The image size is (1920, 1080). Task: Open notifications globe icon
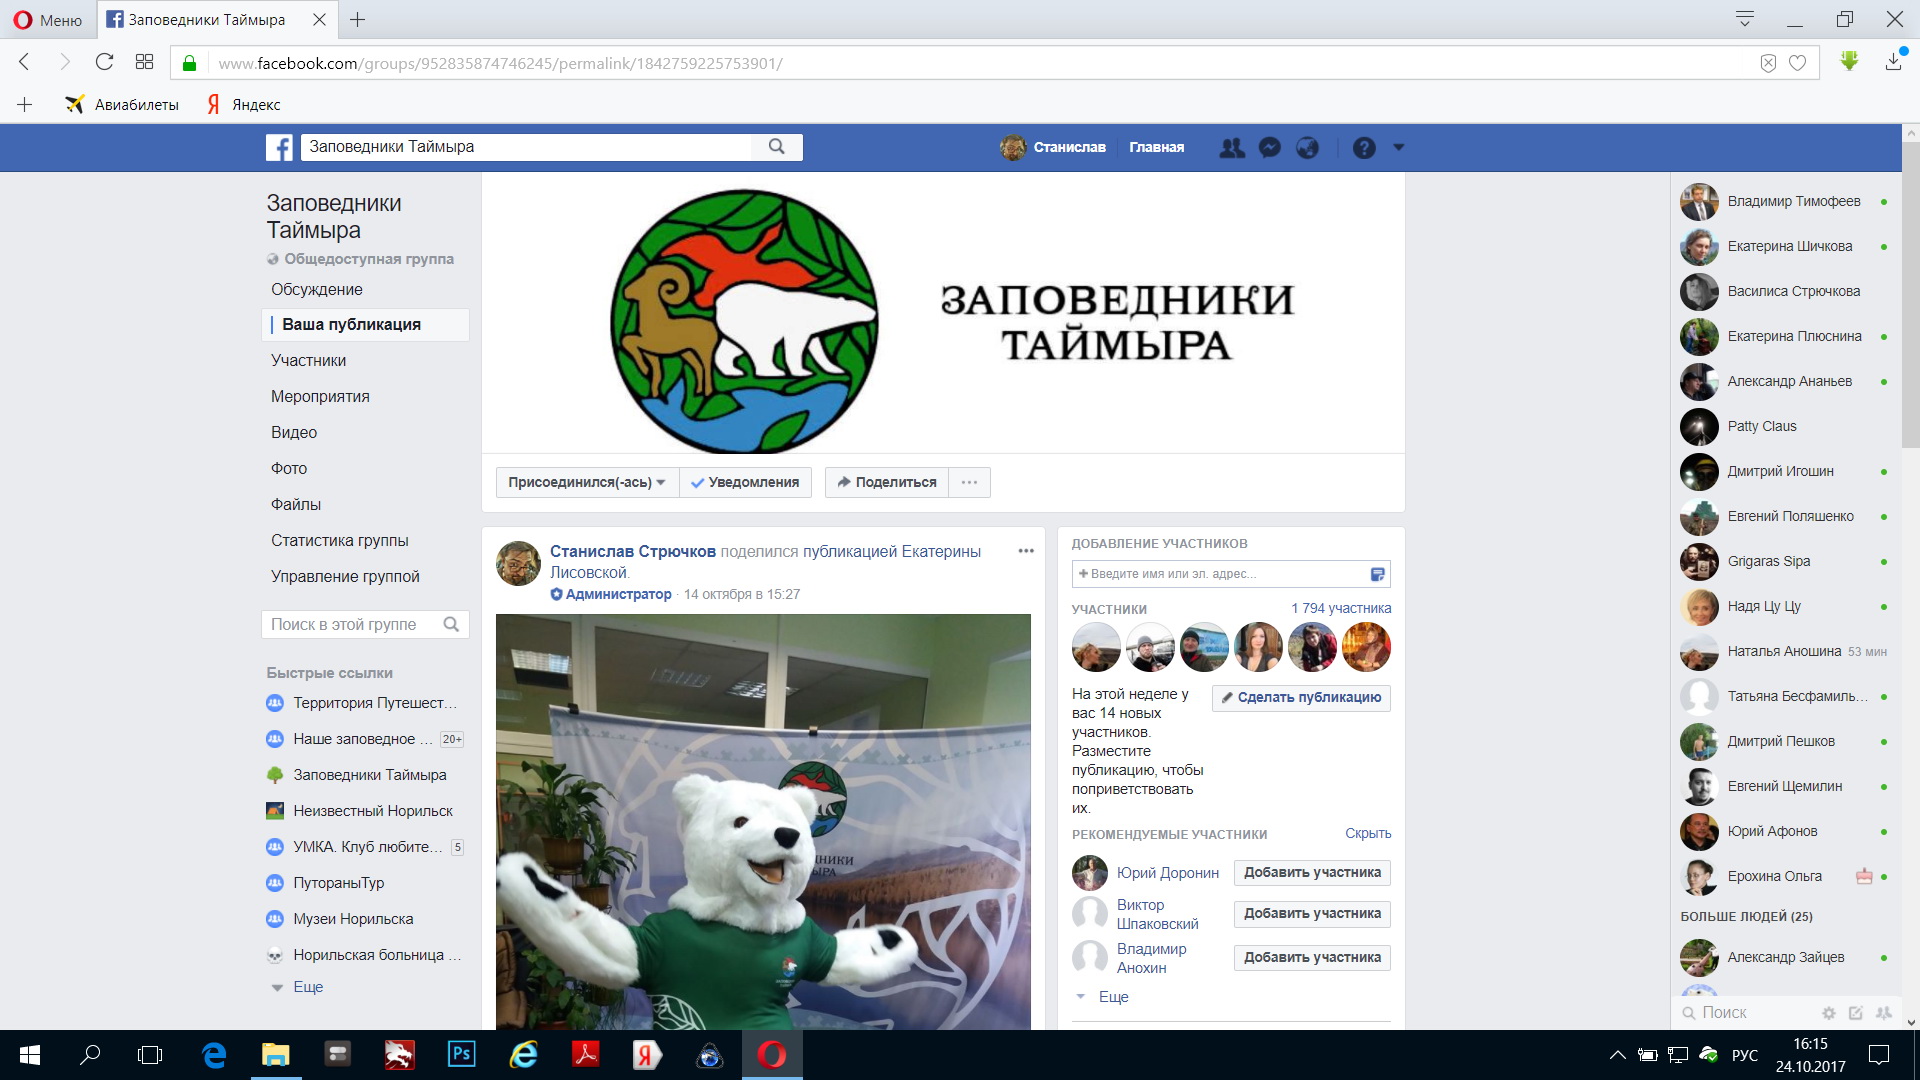pyautogui.click(x=1307, y=148)
